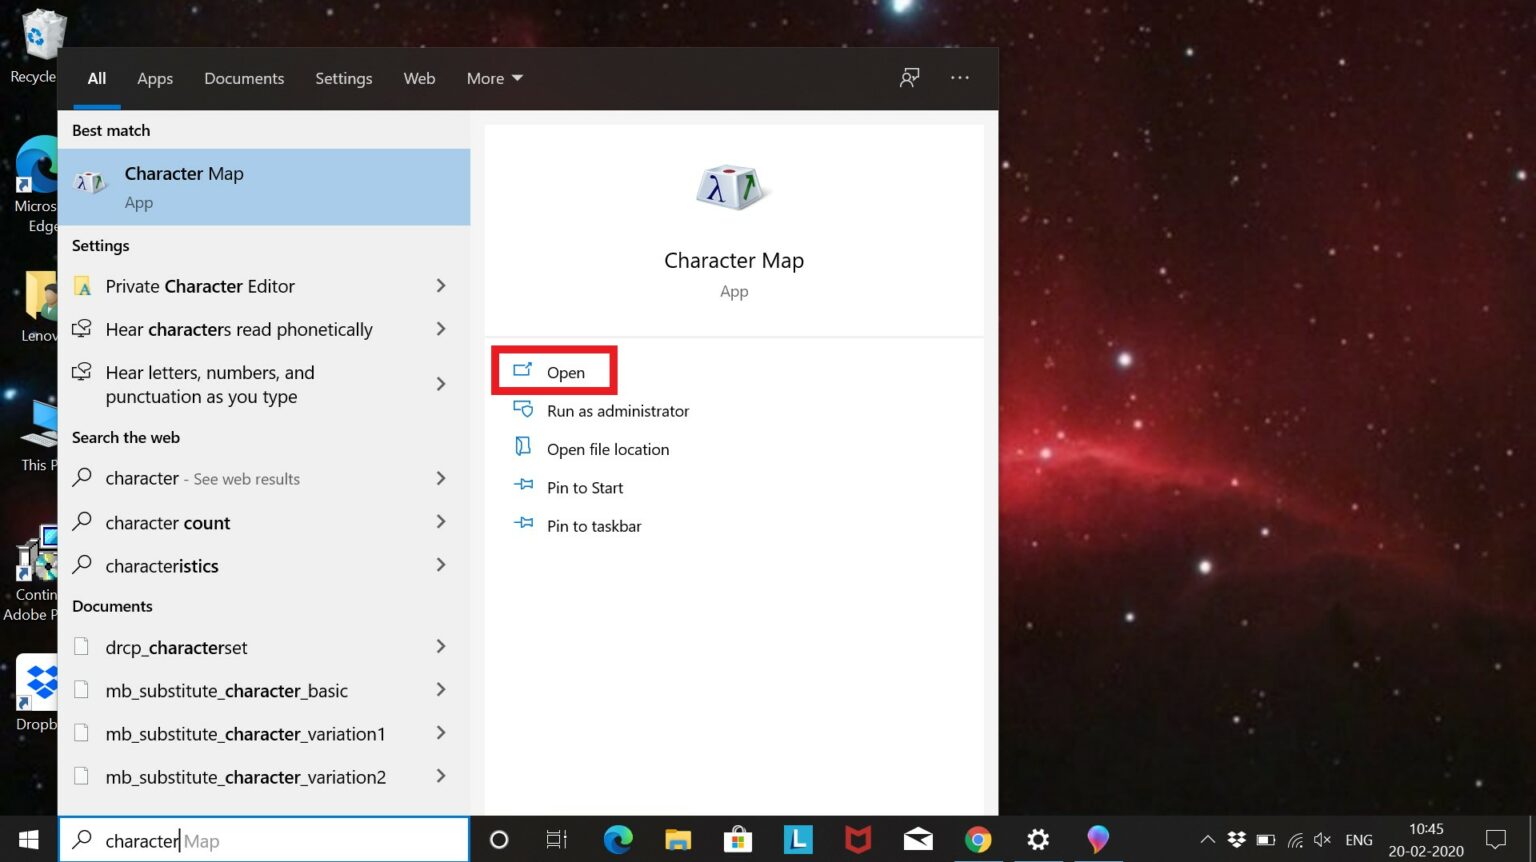The width and height of the screenshot is (1536, 862).
Task: Click the Private Character Editor icon
Action: tap(83, 286)
